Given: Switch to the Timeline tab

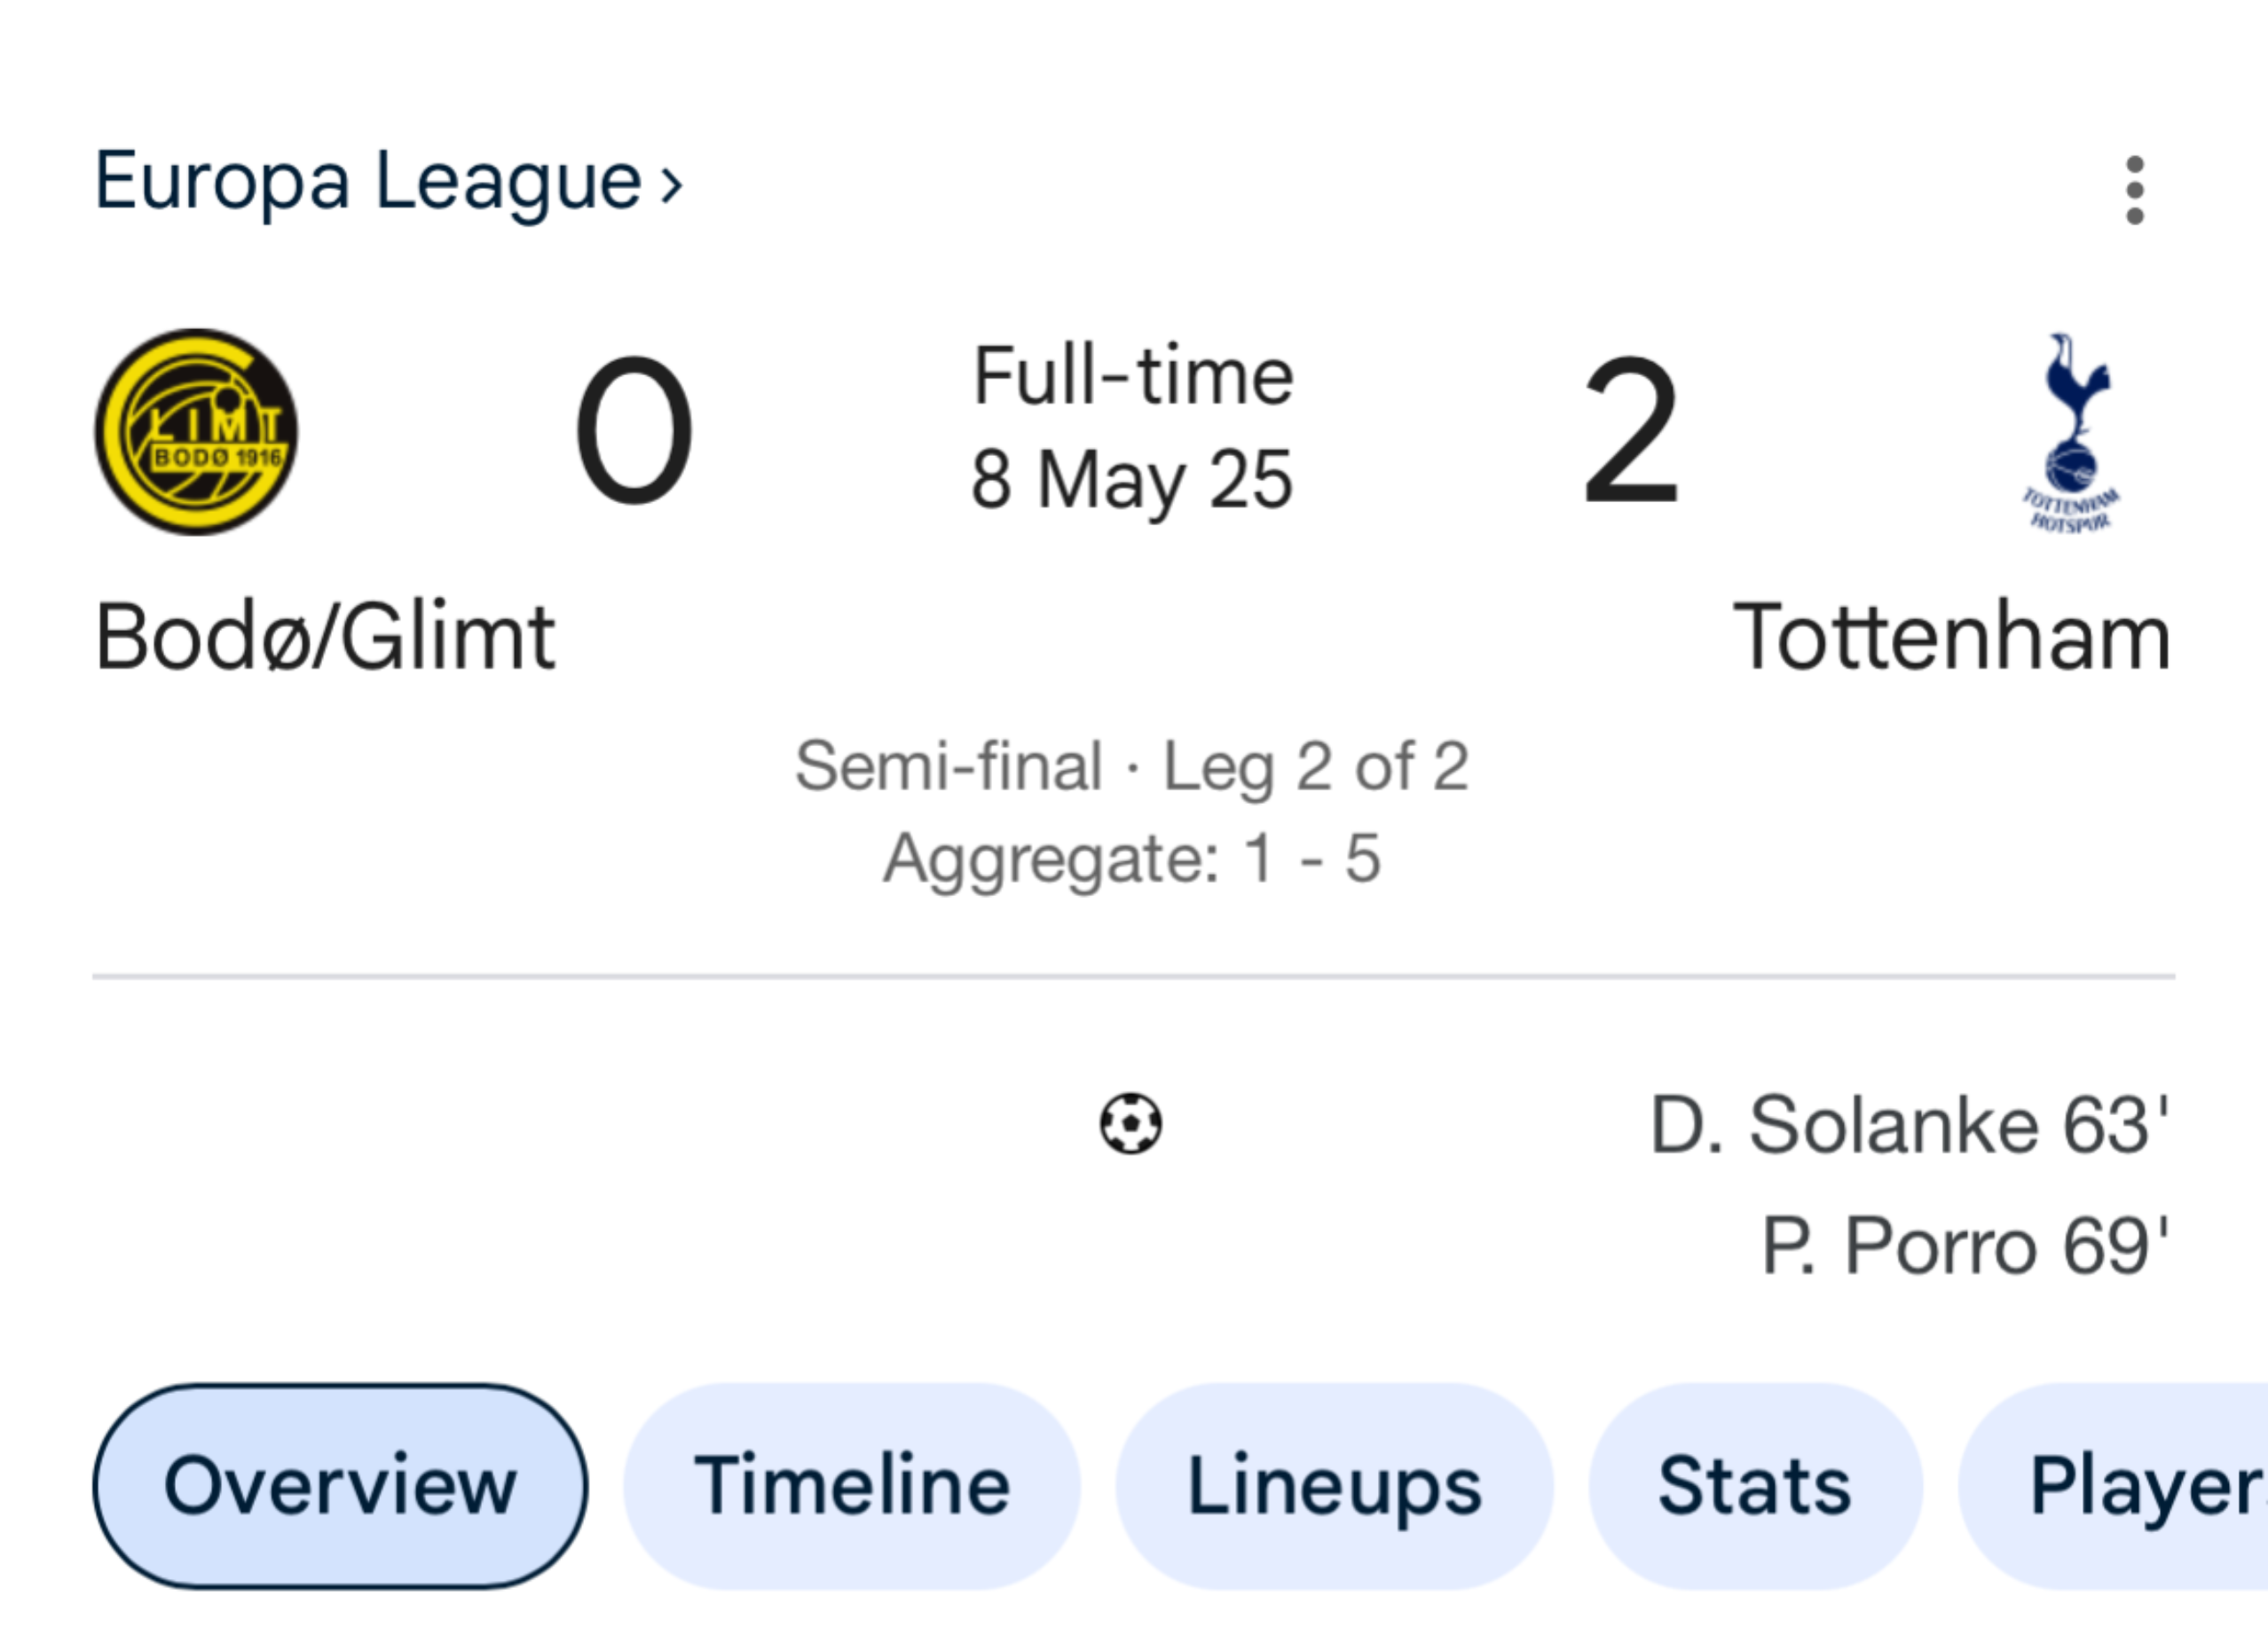Looking at the screenshot, I should coord(852,1486).
